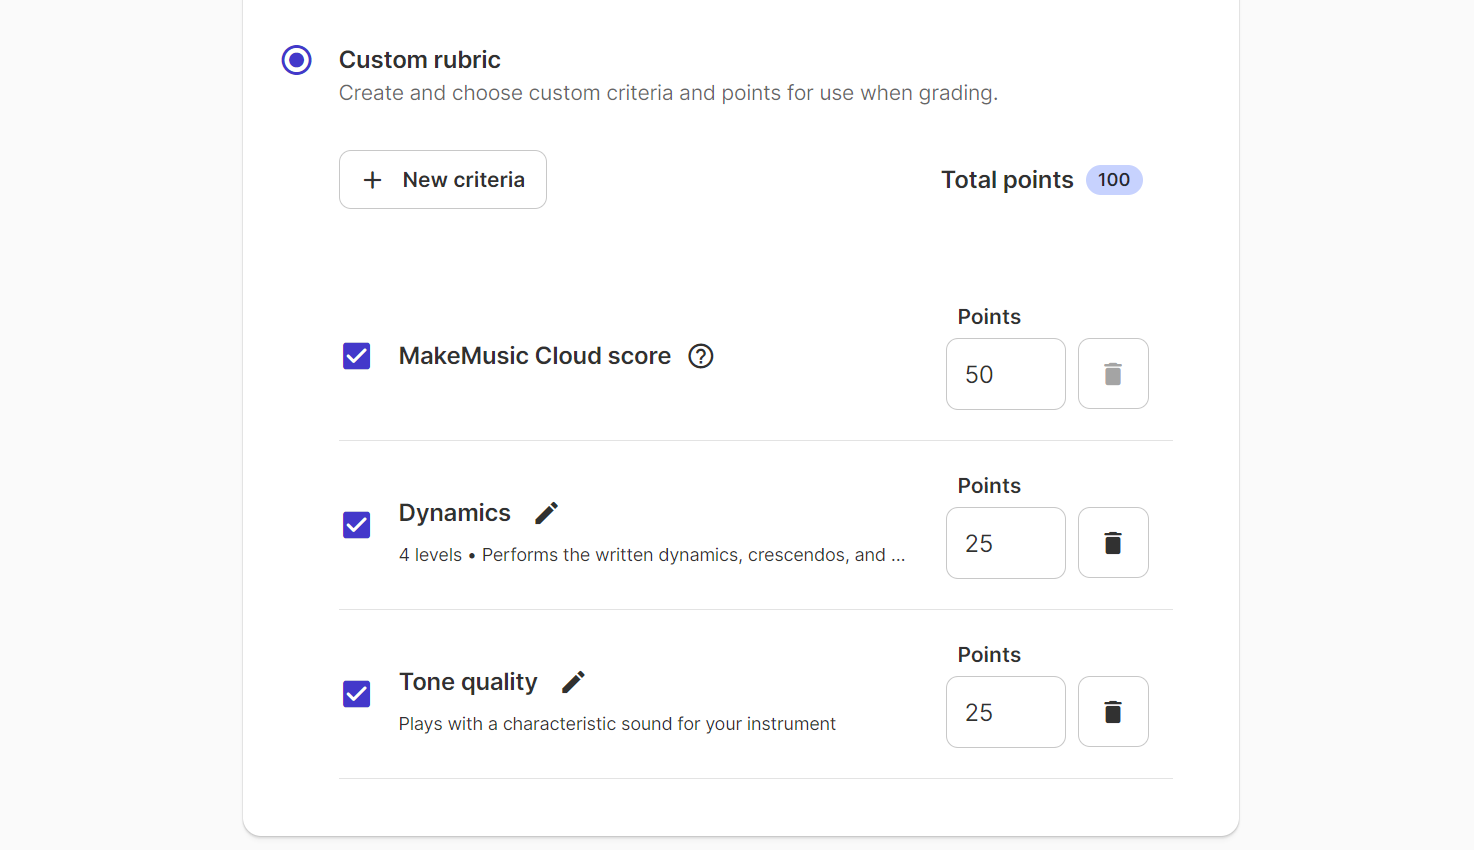Edit the Tone quality points field
Viewport: 1474px width, 850px height.
[1006, 712]
